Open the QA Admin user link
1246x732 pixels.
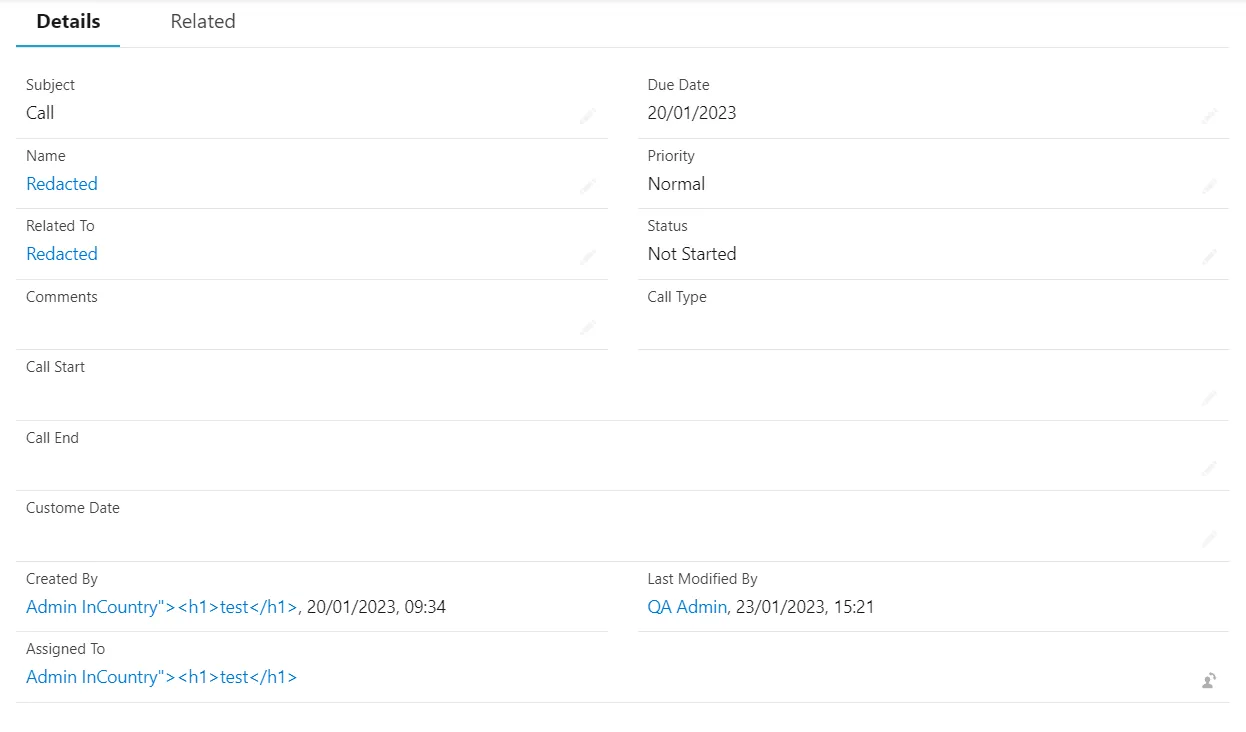click(687, 607)
